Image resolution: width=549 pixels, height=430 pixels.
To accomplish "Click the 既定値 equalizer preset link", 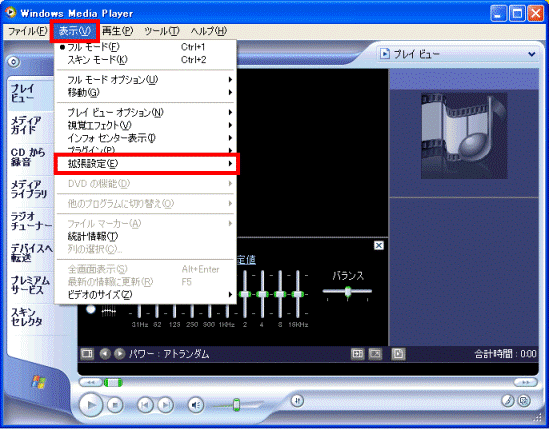I will click(x=246, y=259).
